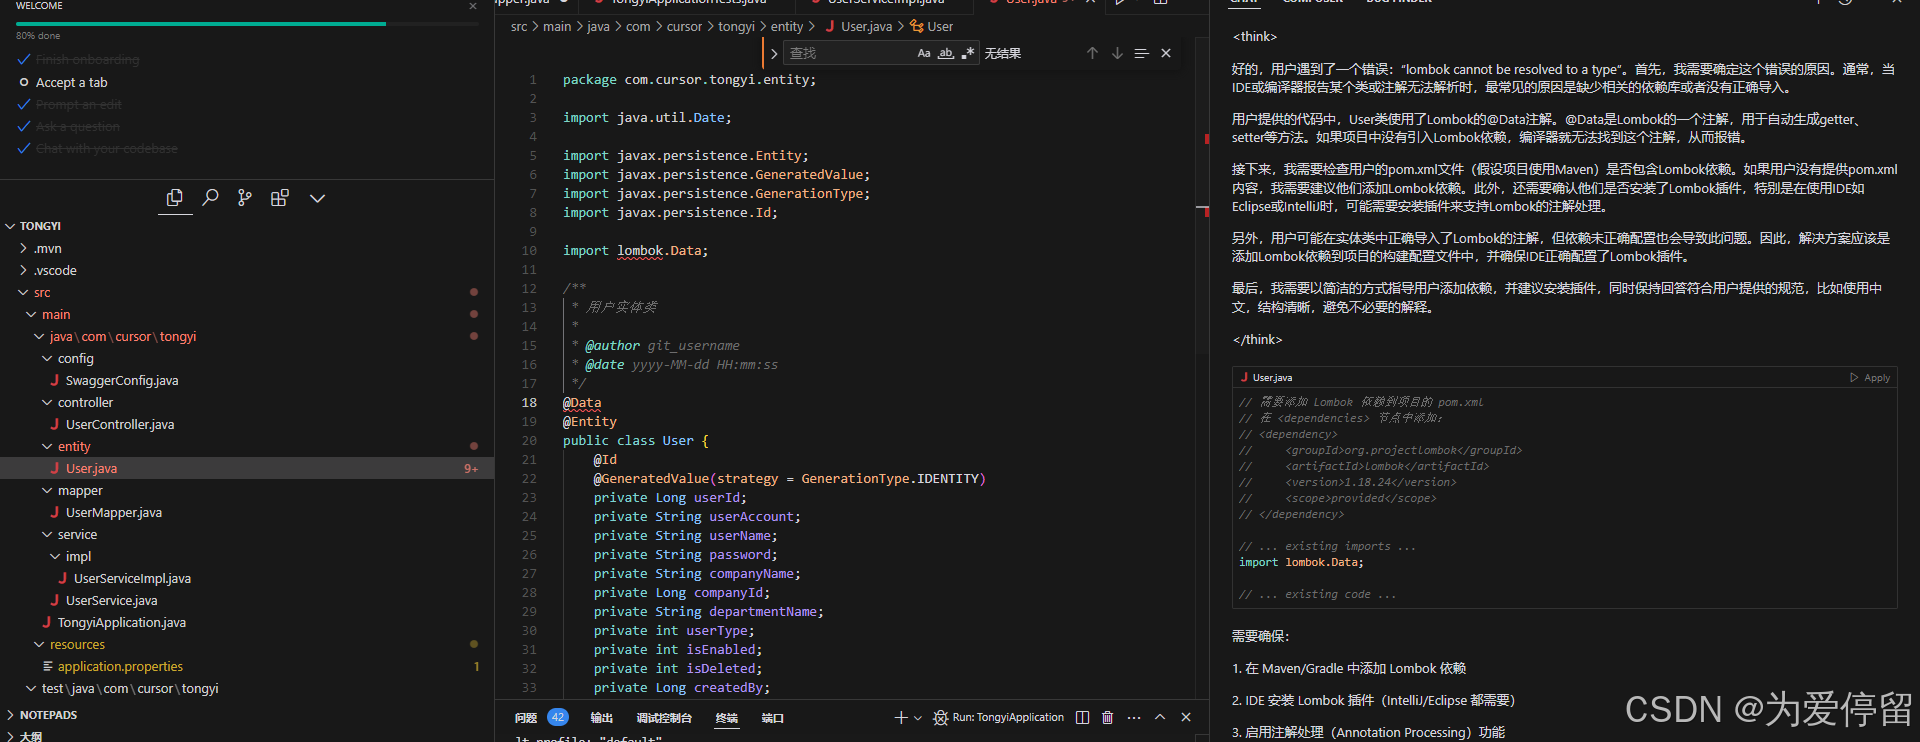This screenshot has width=1920, height=742.
Task: Split the terminal pane
Action: (x=1082, y=717)
